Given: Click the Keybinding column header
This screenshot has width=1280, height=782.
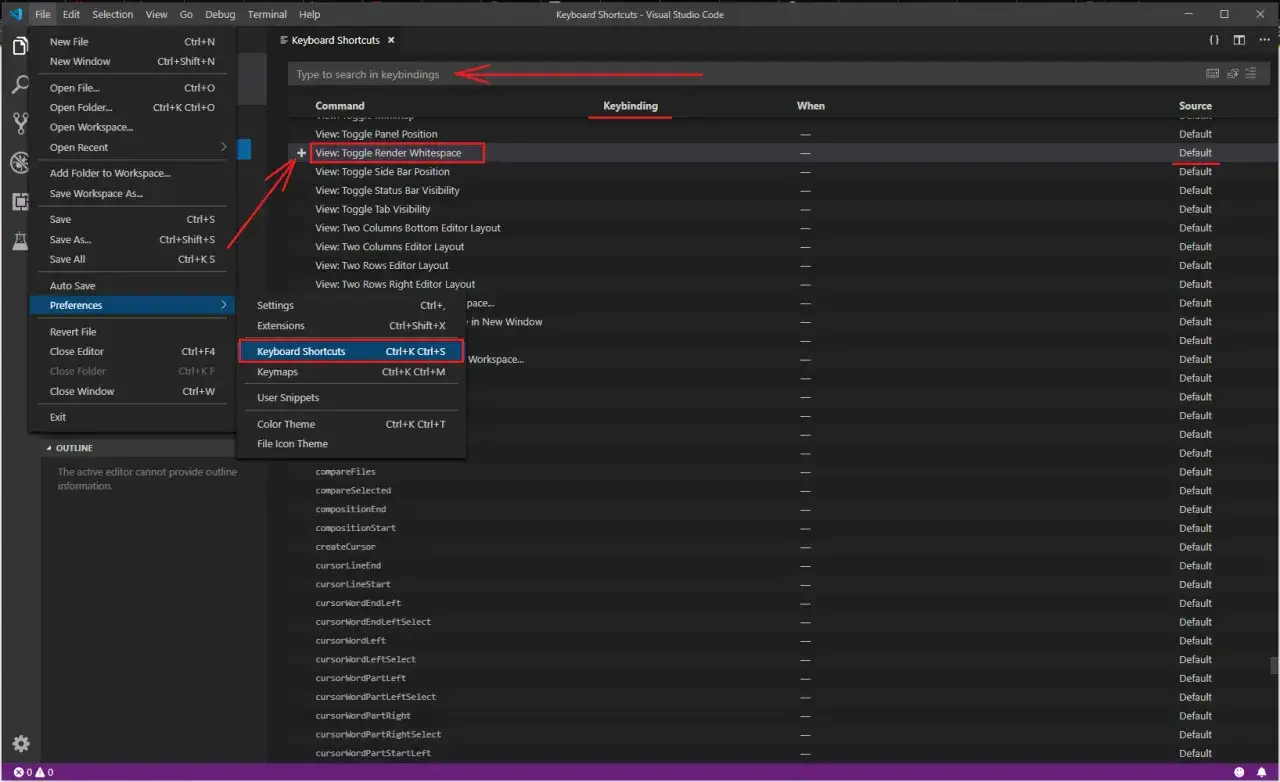Looking at the screenshot, I should pos(630,106).
